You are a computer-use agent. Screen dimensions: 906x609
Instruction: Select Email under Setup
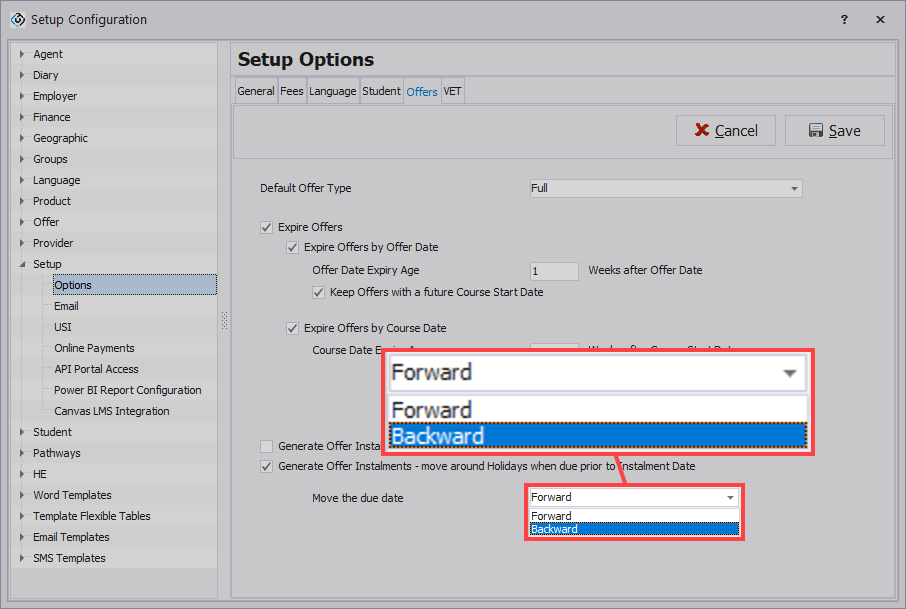66,306
